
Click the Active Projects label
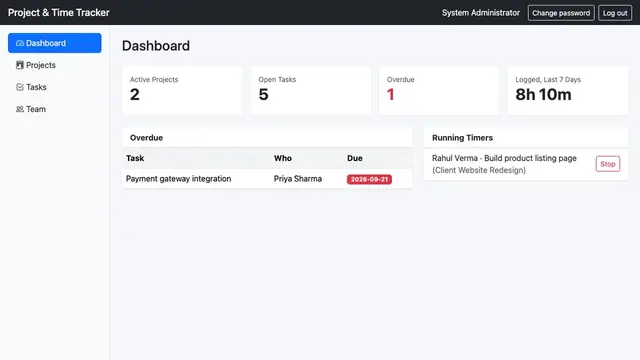pos(154,80)
